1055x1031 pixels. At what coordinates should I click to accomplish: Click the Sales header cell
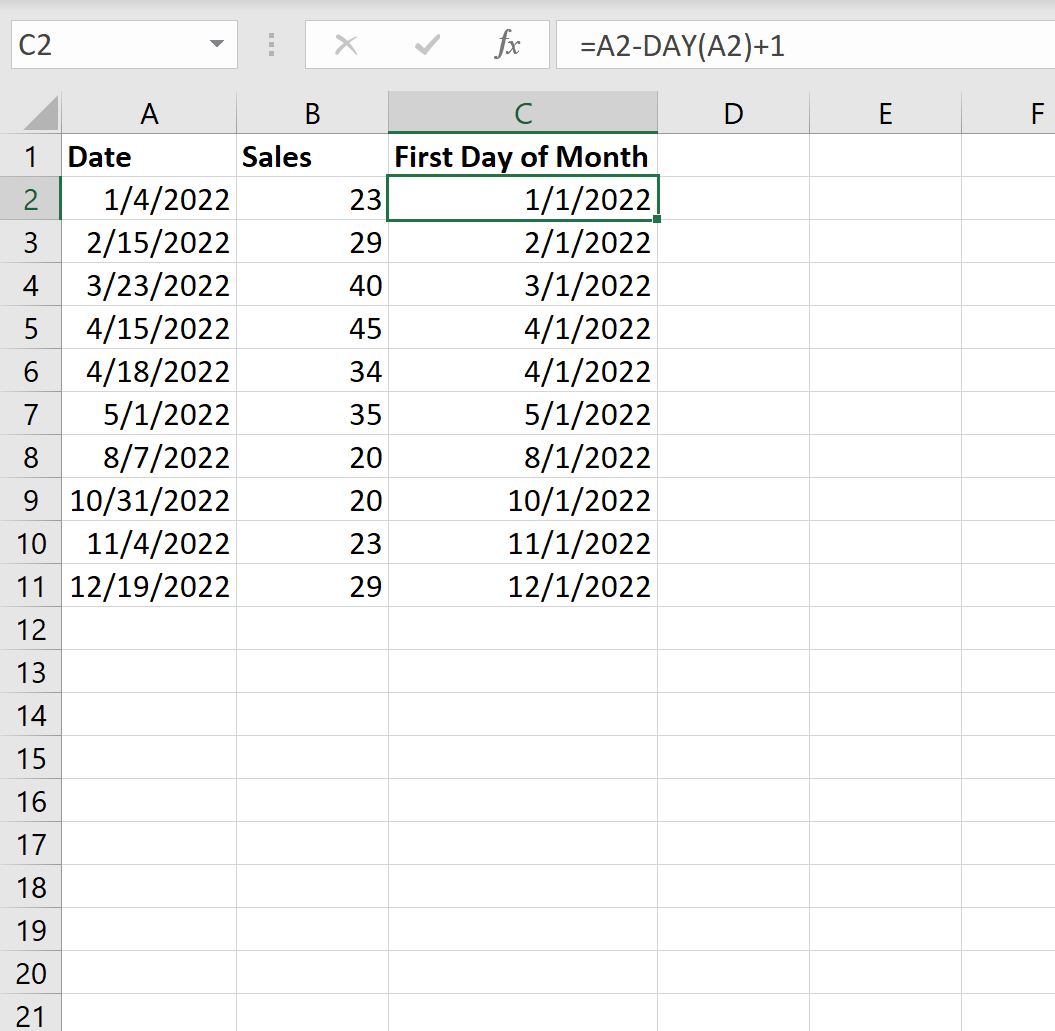(312, 156)
